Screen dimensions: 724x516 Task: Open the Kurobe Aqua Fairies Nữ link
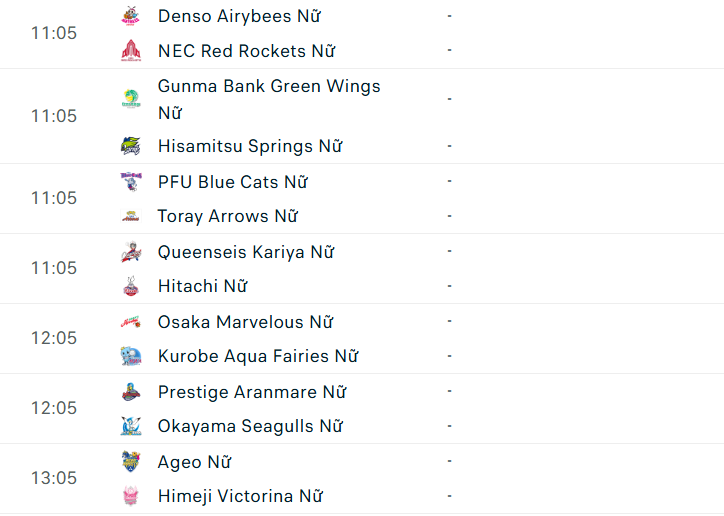258,356
